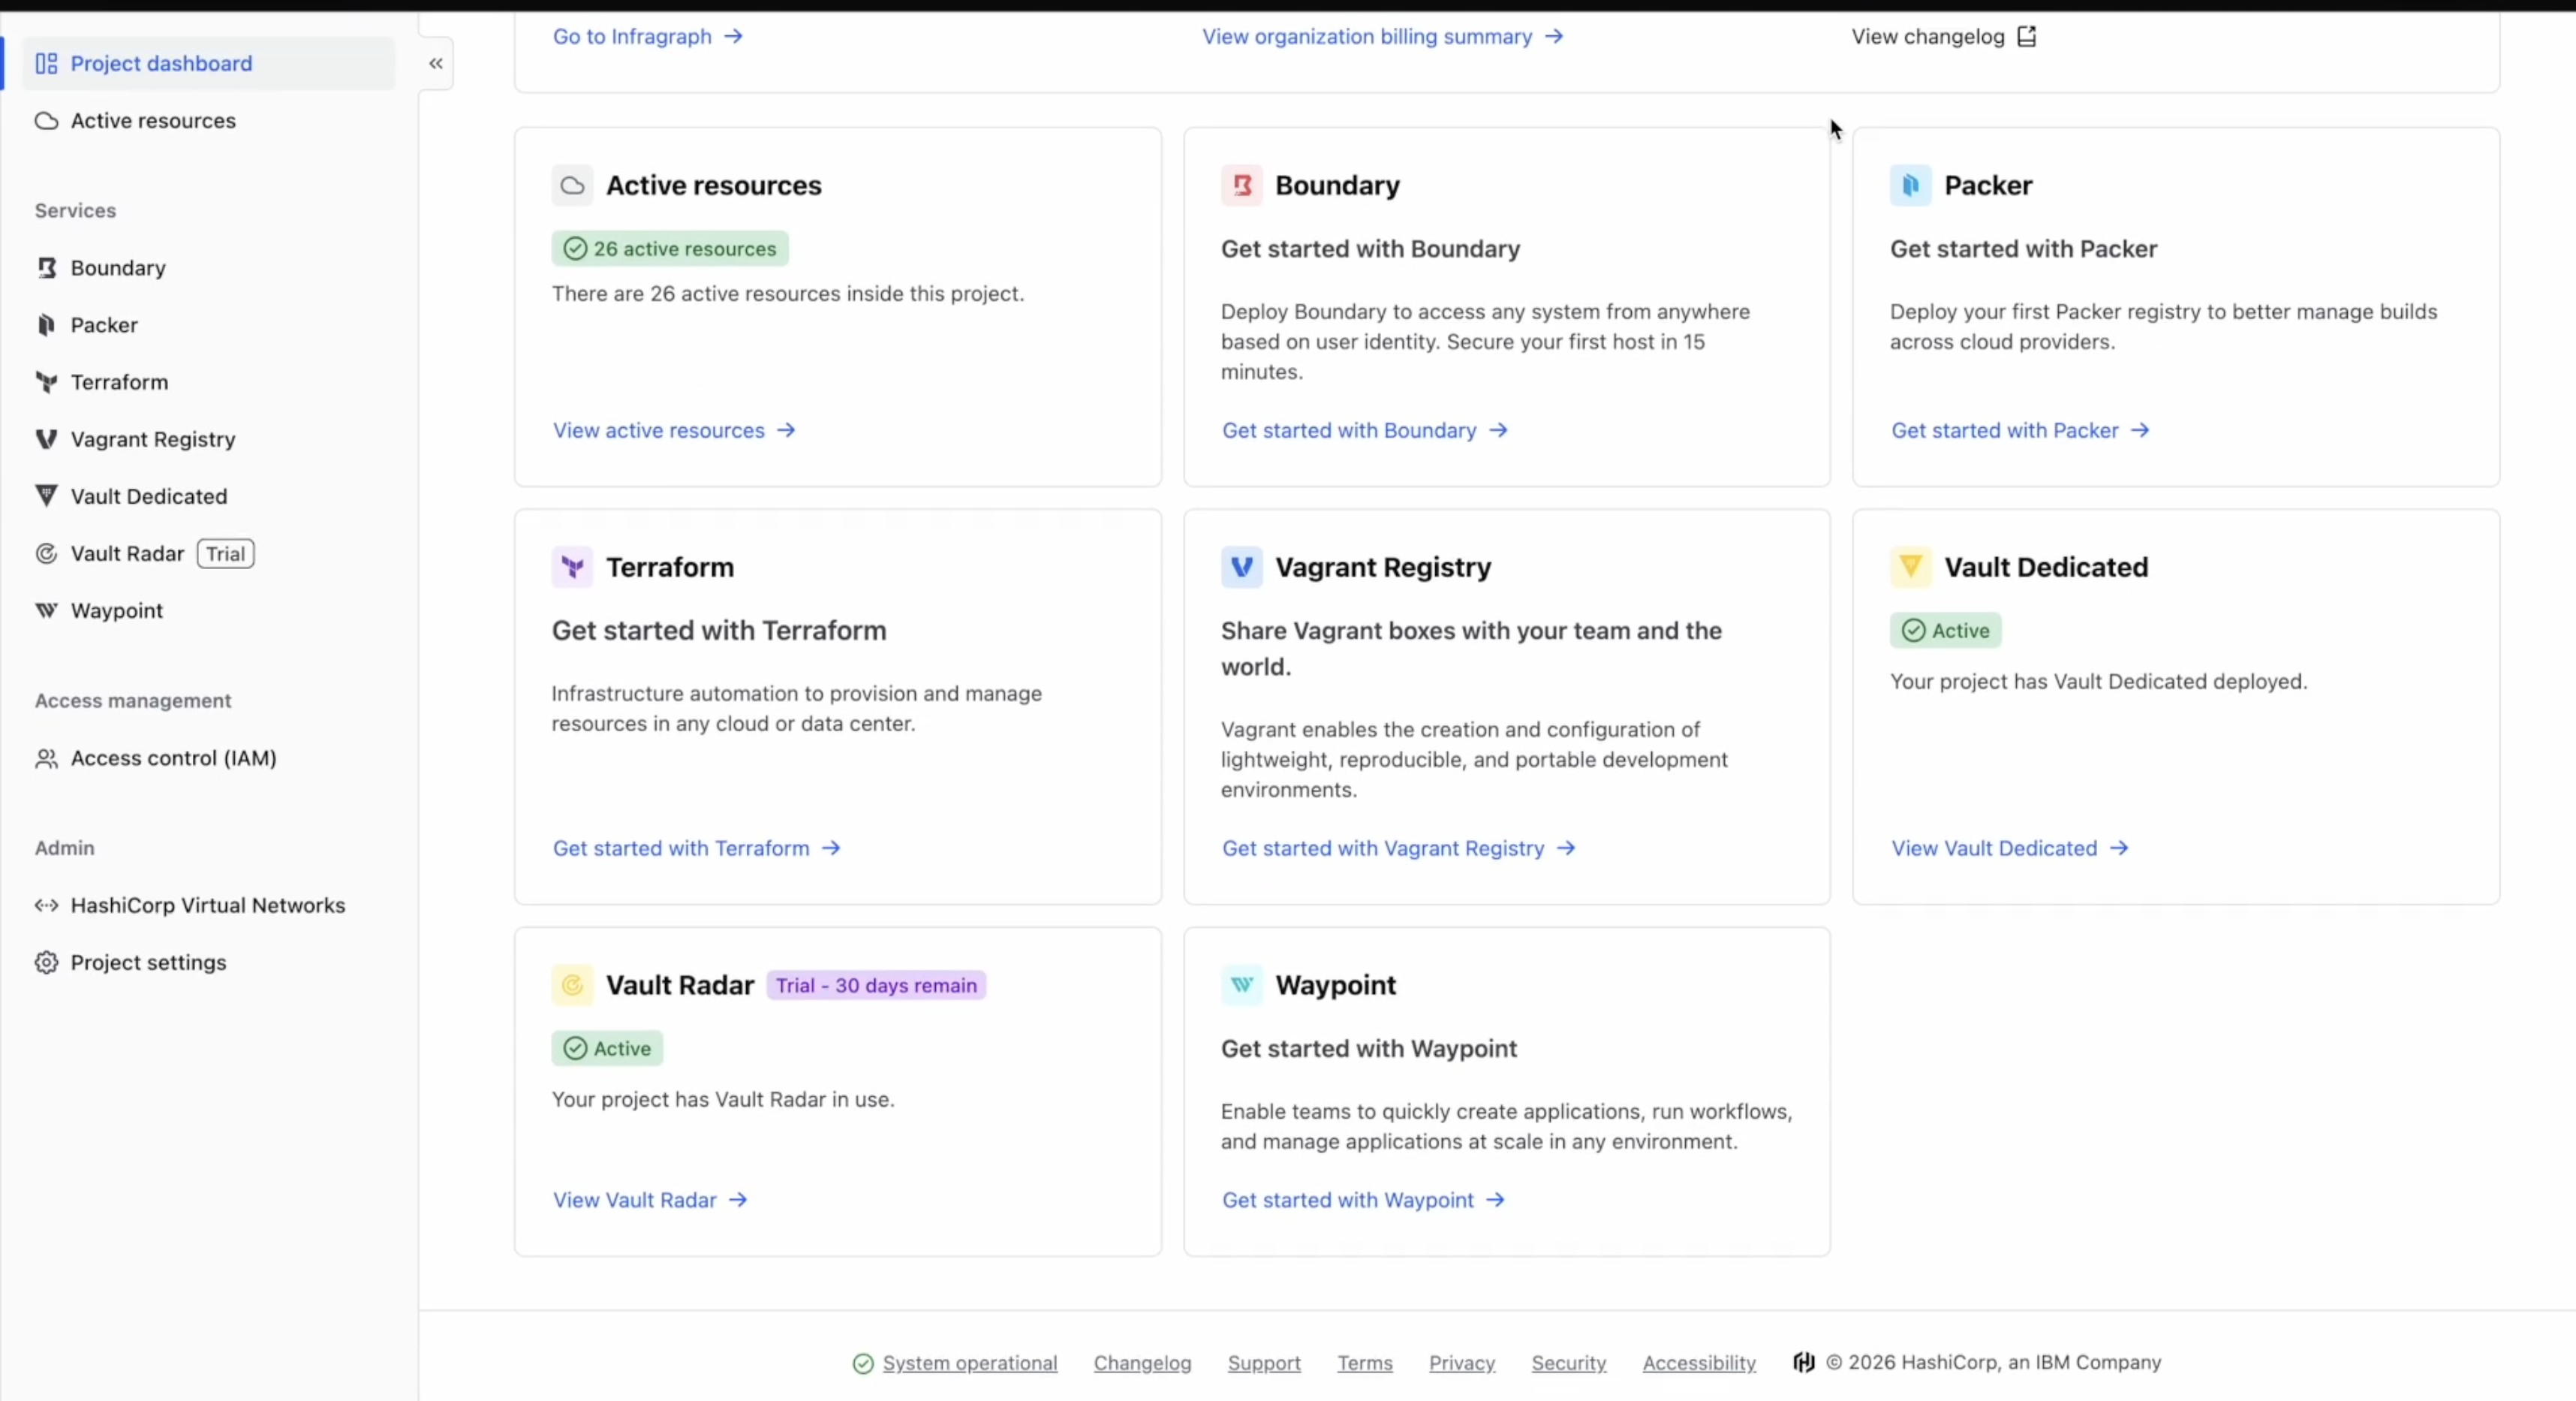Open the footer Security link
Image resolution: width=2576 pixels, height=1401 pixels.
[1568, 1363]
